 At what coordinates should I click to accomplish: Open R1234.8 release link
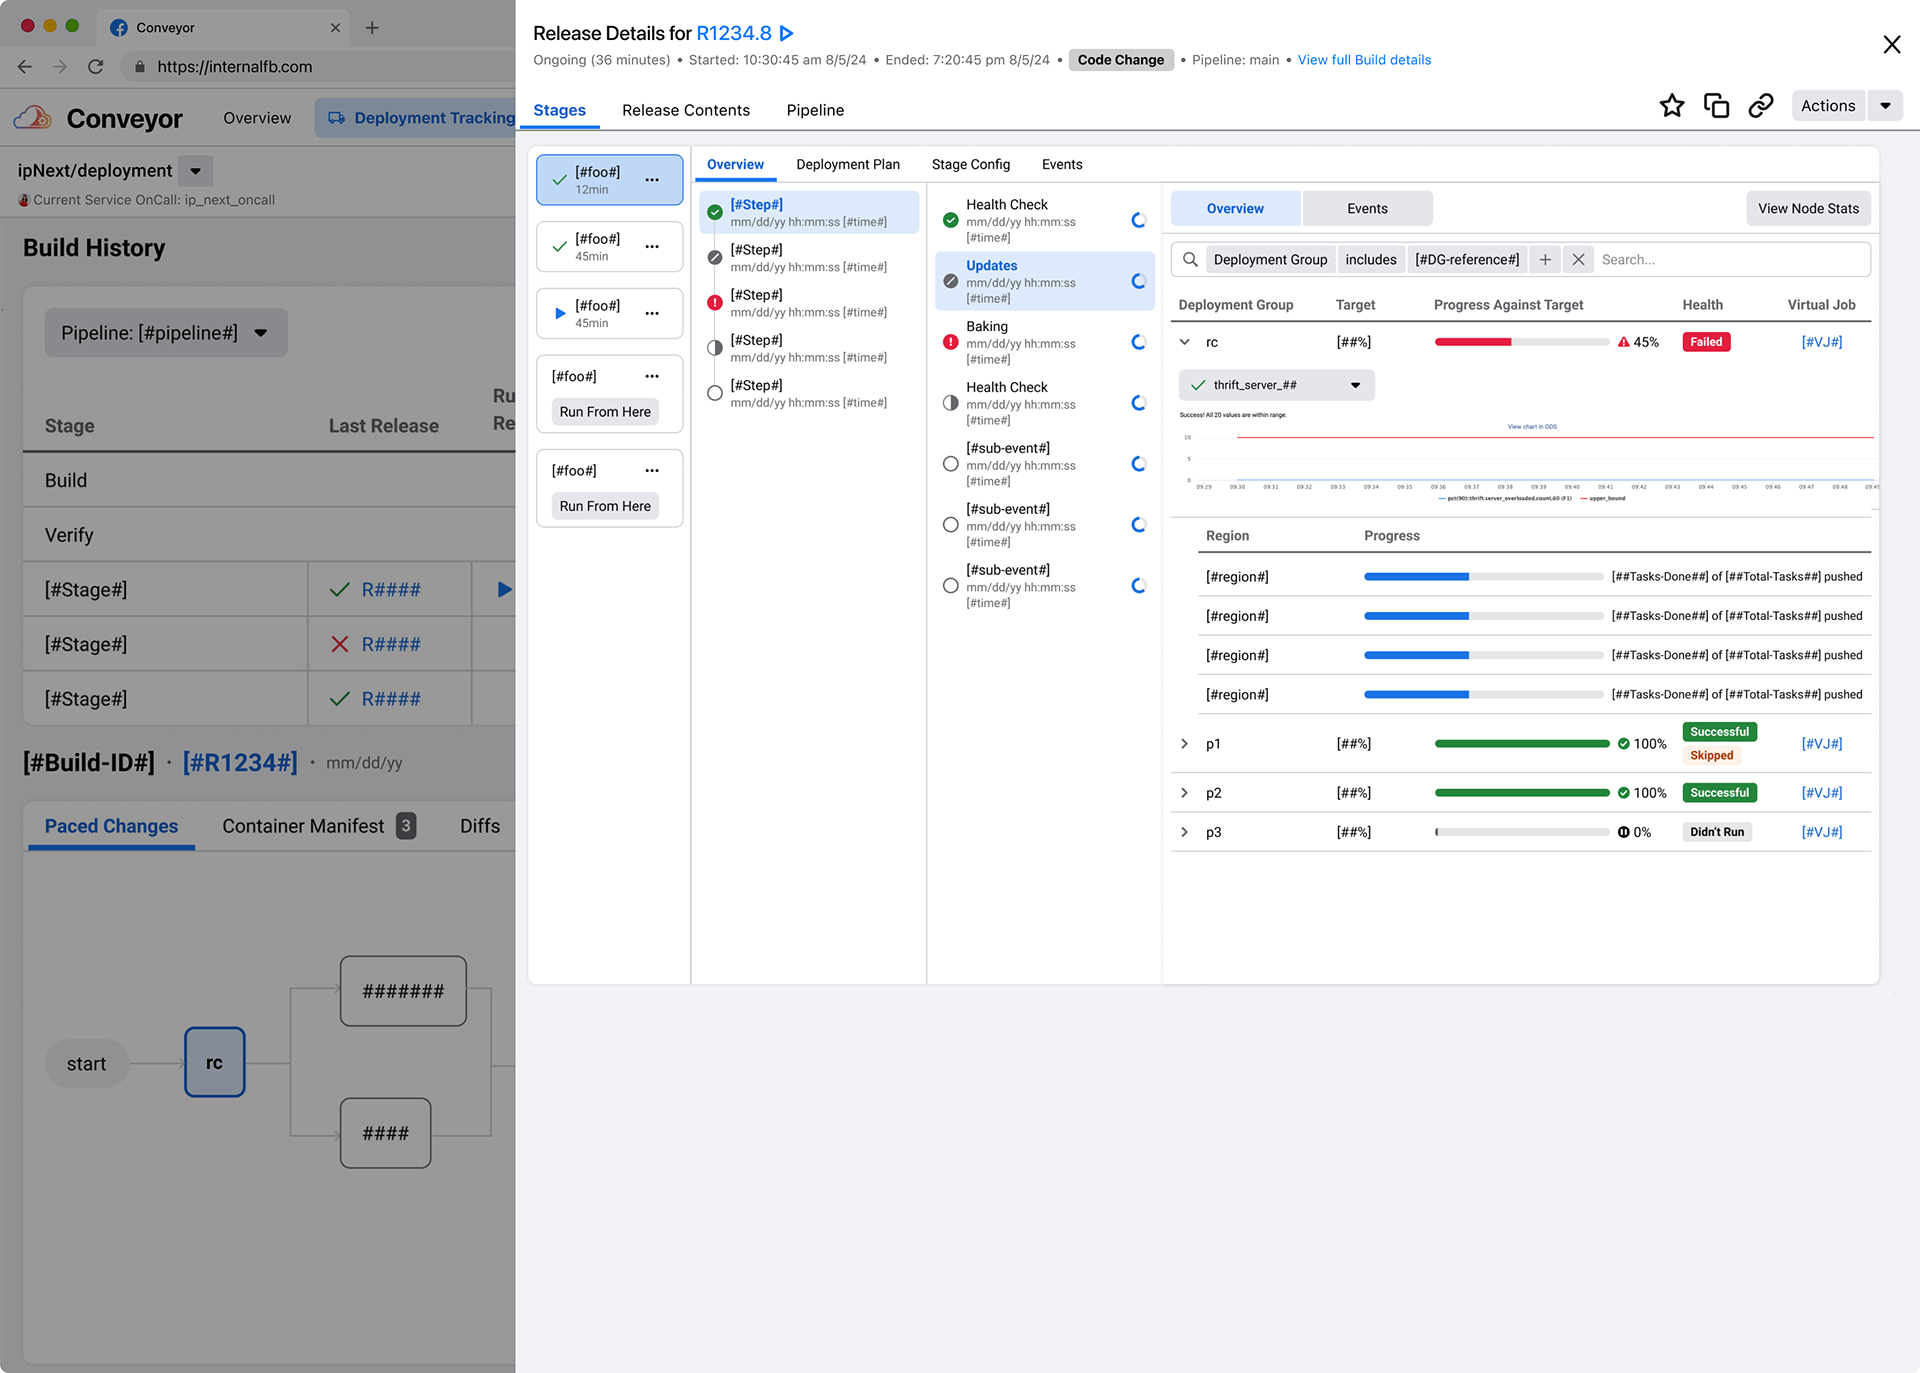(x=734, y=33)
